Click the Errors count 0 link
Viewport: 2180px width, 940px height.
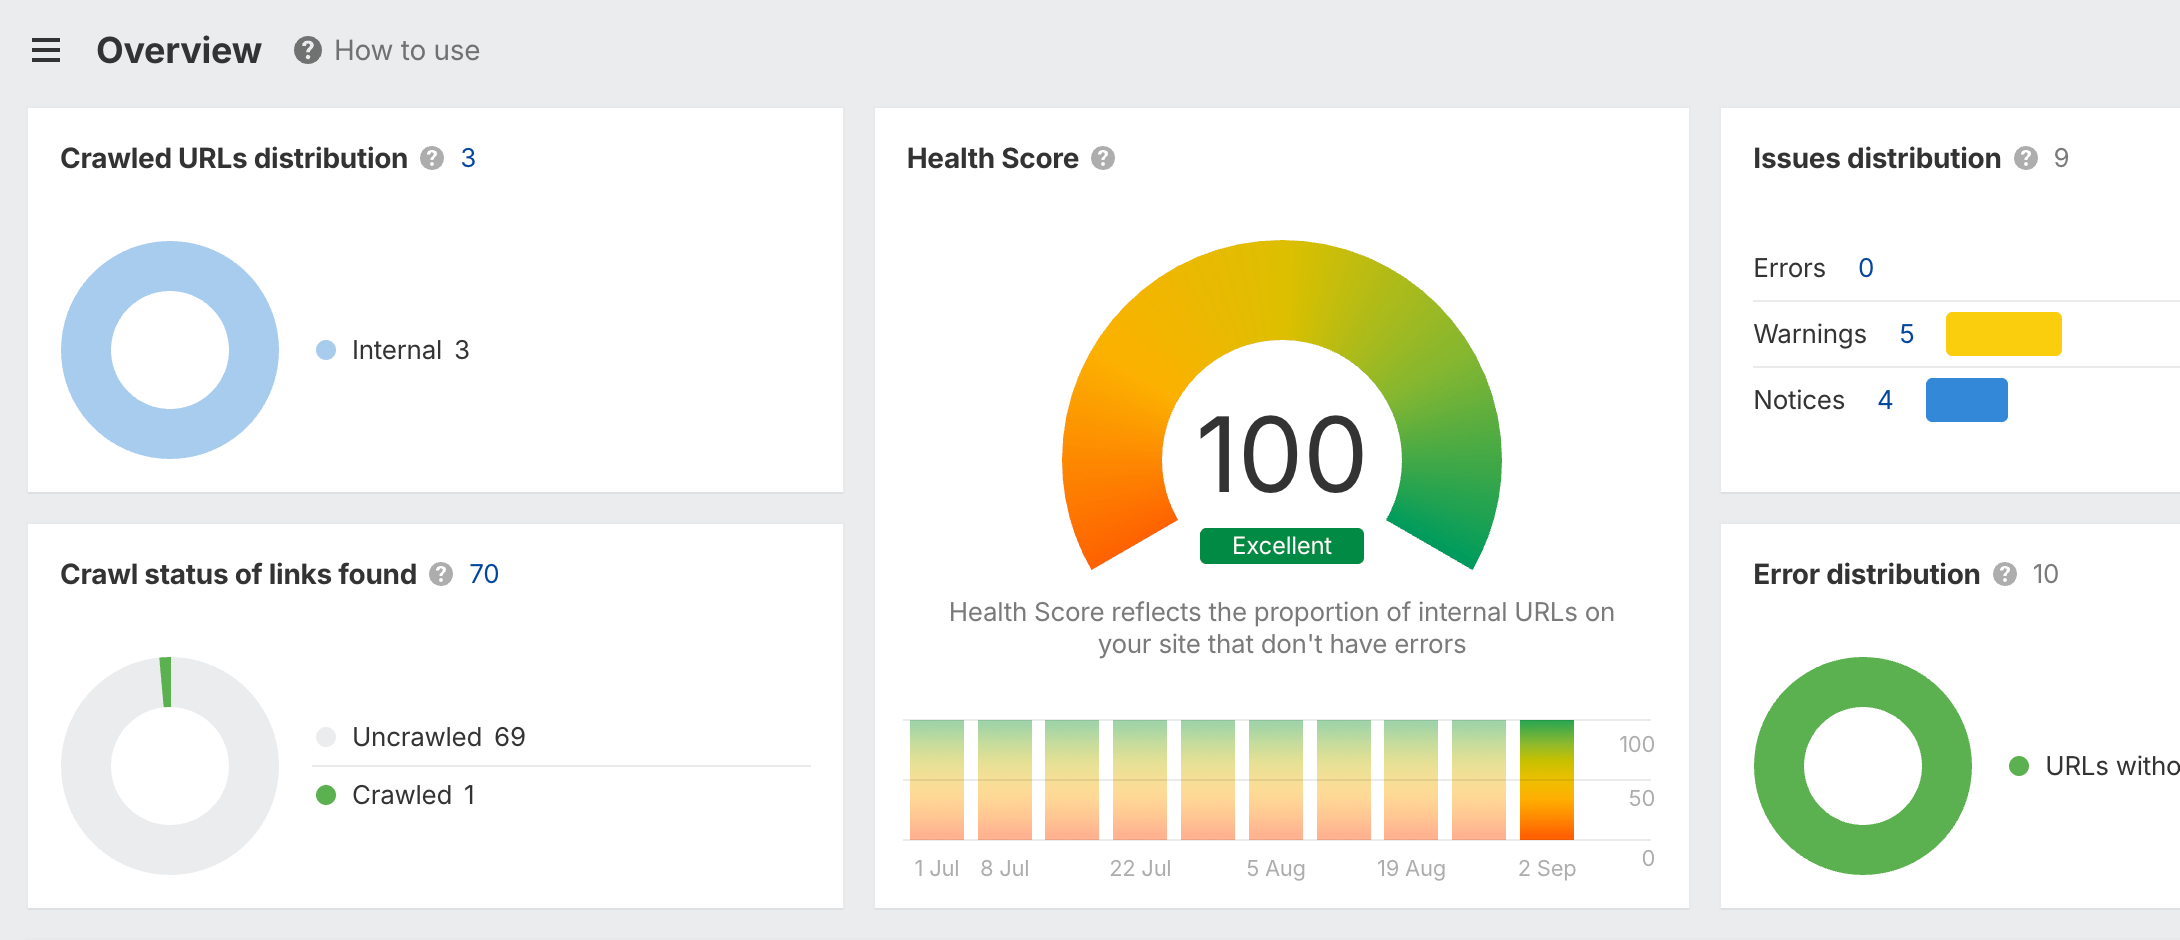(1864, 267)
